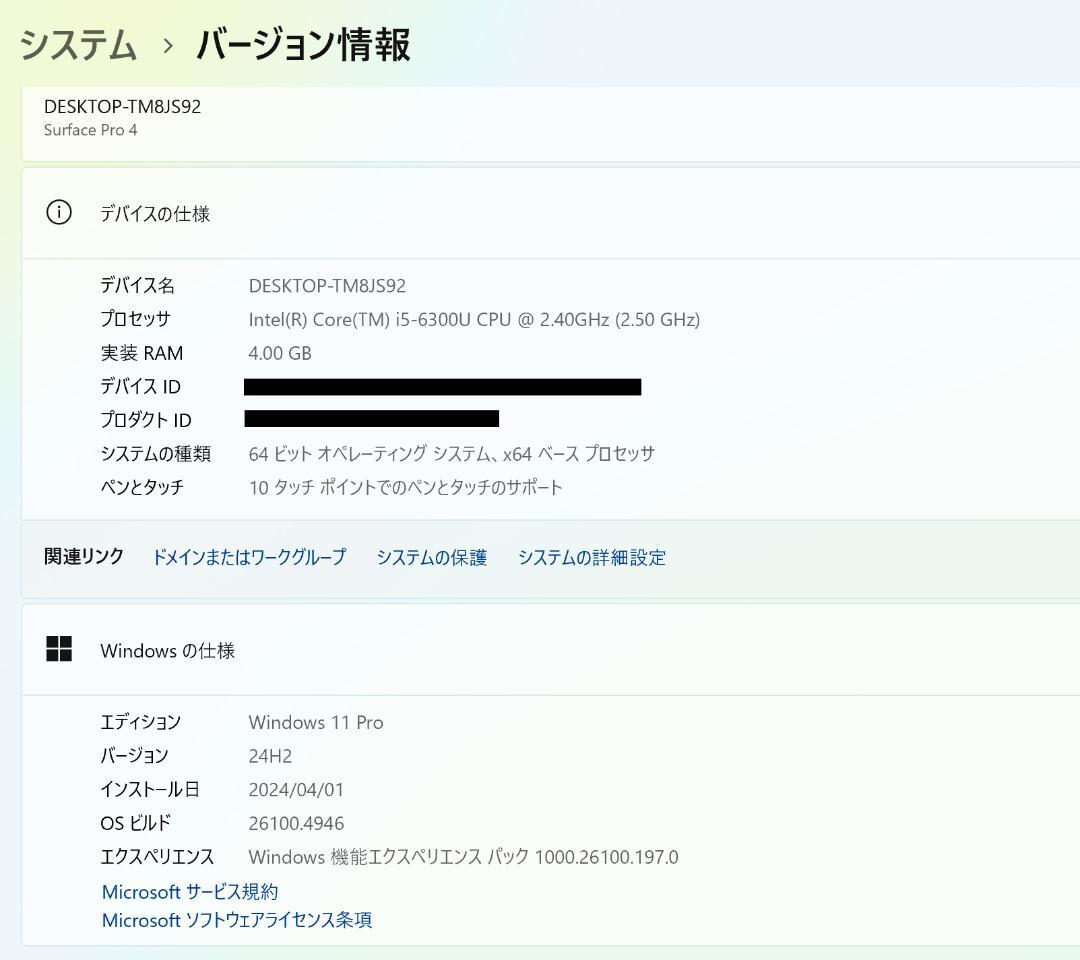
Task: Select the 実装 RAM value 4.00 GB
Action: click(x=280, y=353)
